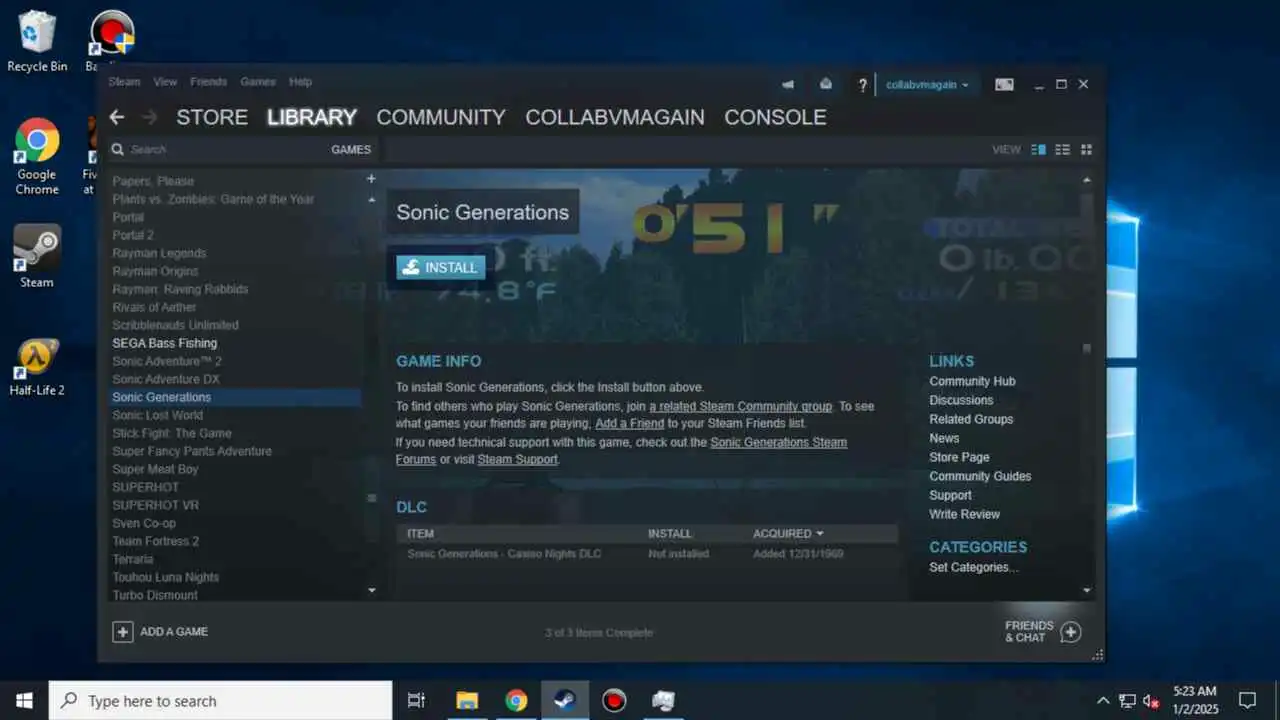The image size is (1280, 720).
Task: Click the plus expander above the game list
Action: (x=371, y=178)
